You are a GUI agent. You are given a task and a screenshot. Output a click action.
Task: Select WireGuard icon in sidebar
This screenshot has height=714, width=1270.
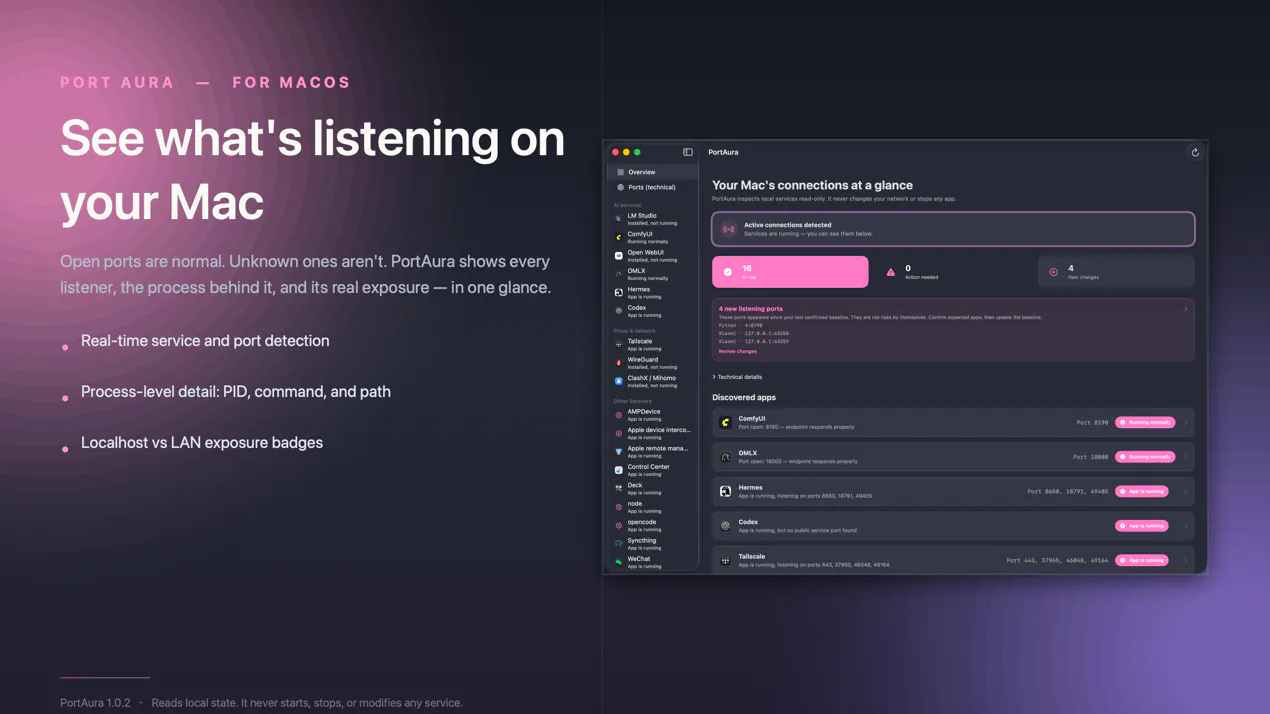click(619, 363)
